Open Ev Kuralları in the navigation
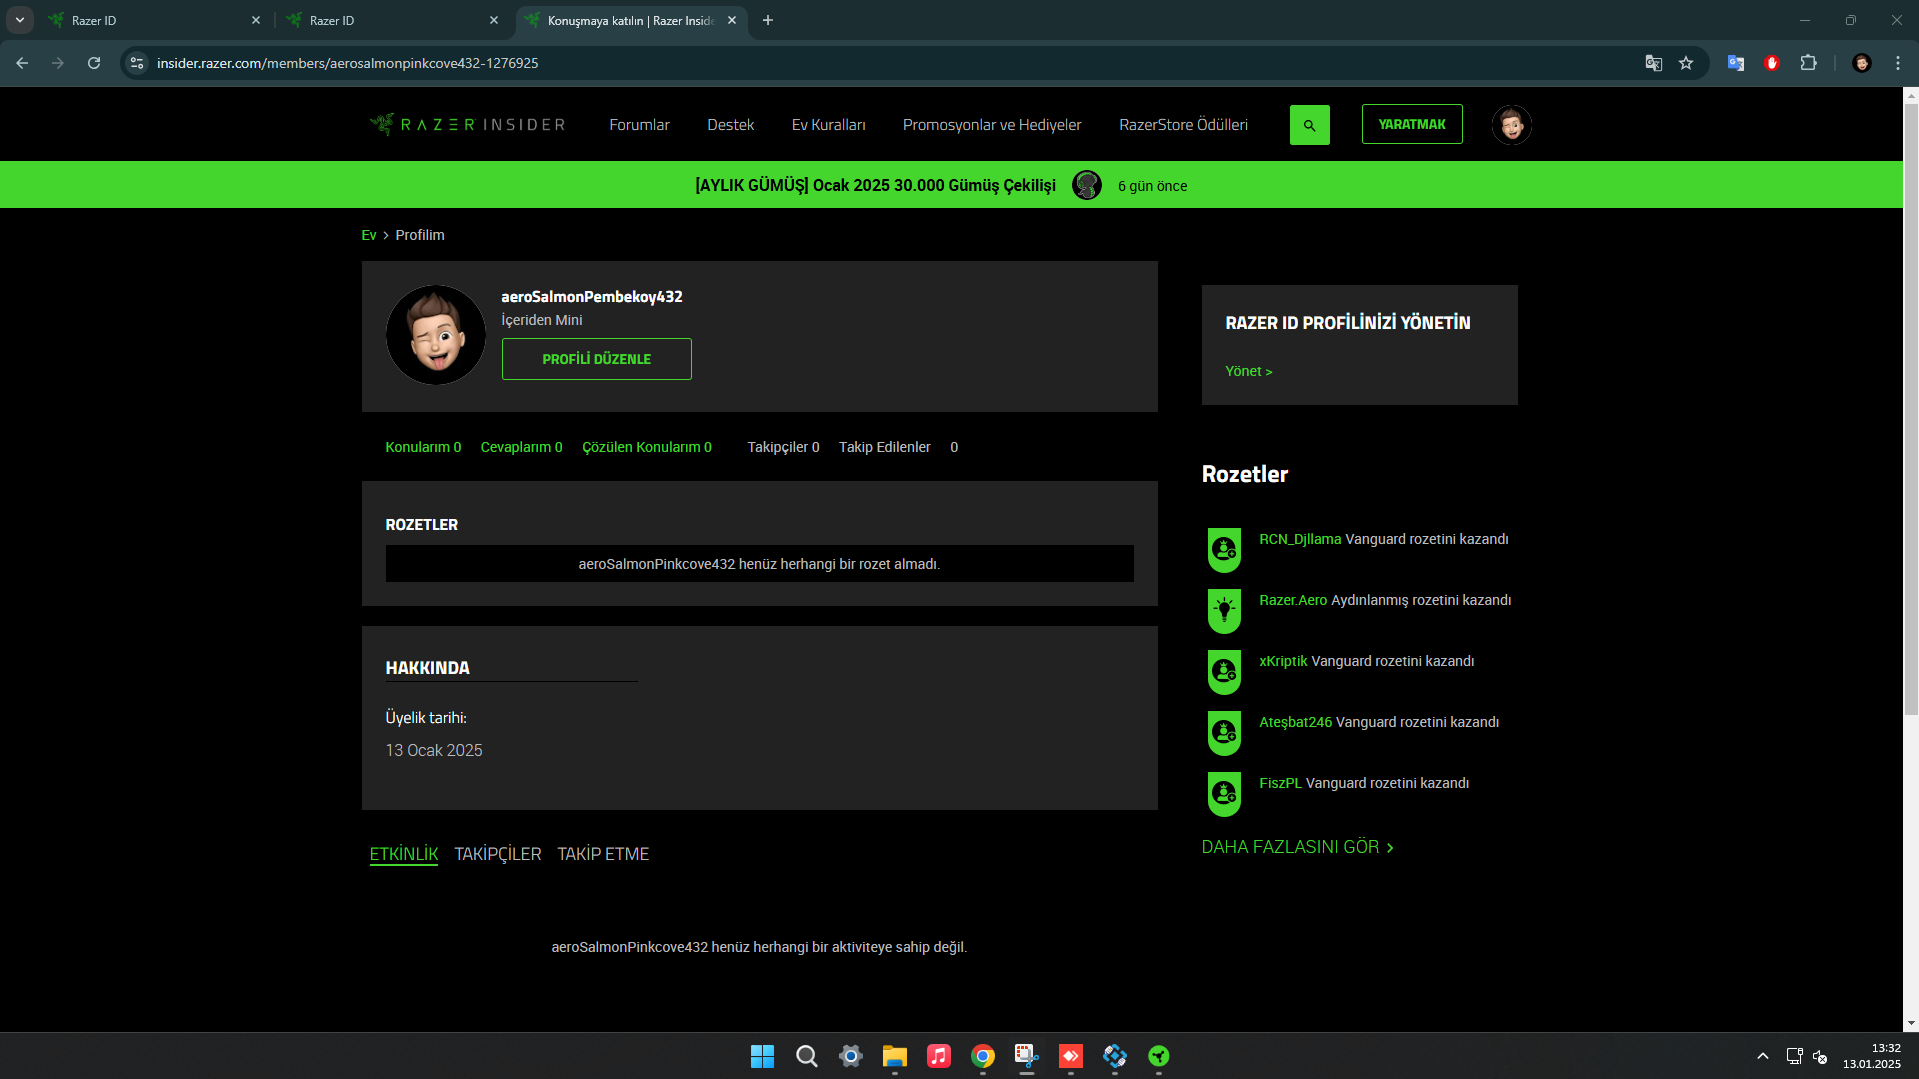 tap(828, 125)
